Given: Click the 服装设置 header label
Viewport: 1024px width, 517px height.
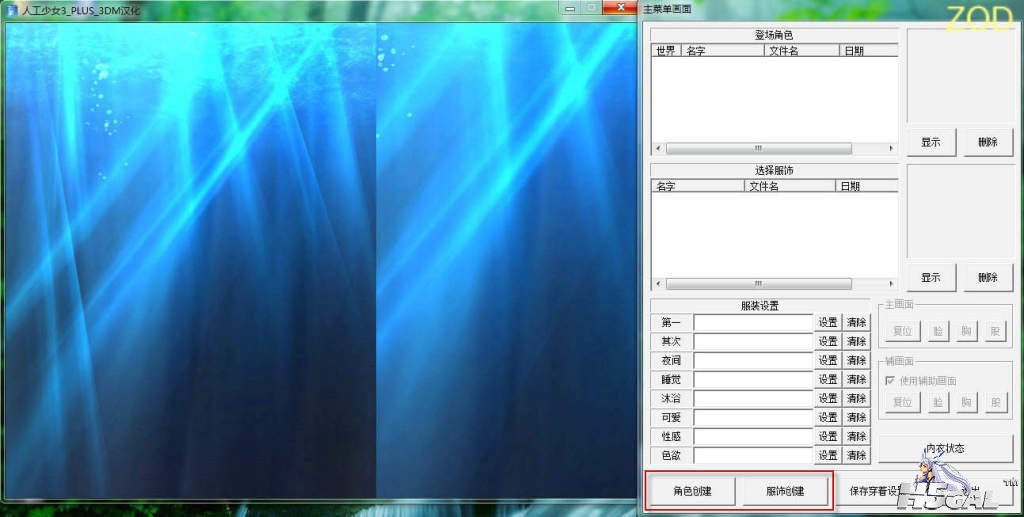Looking at the screenshot, I should coord(760,306).
